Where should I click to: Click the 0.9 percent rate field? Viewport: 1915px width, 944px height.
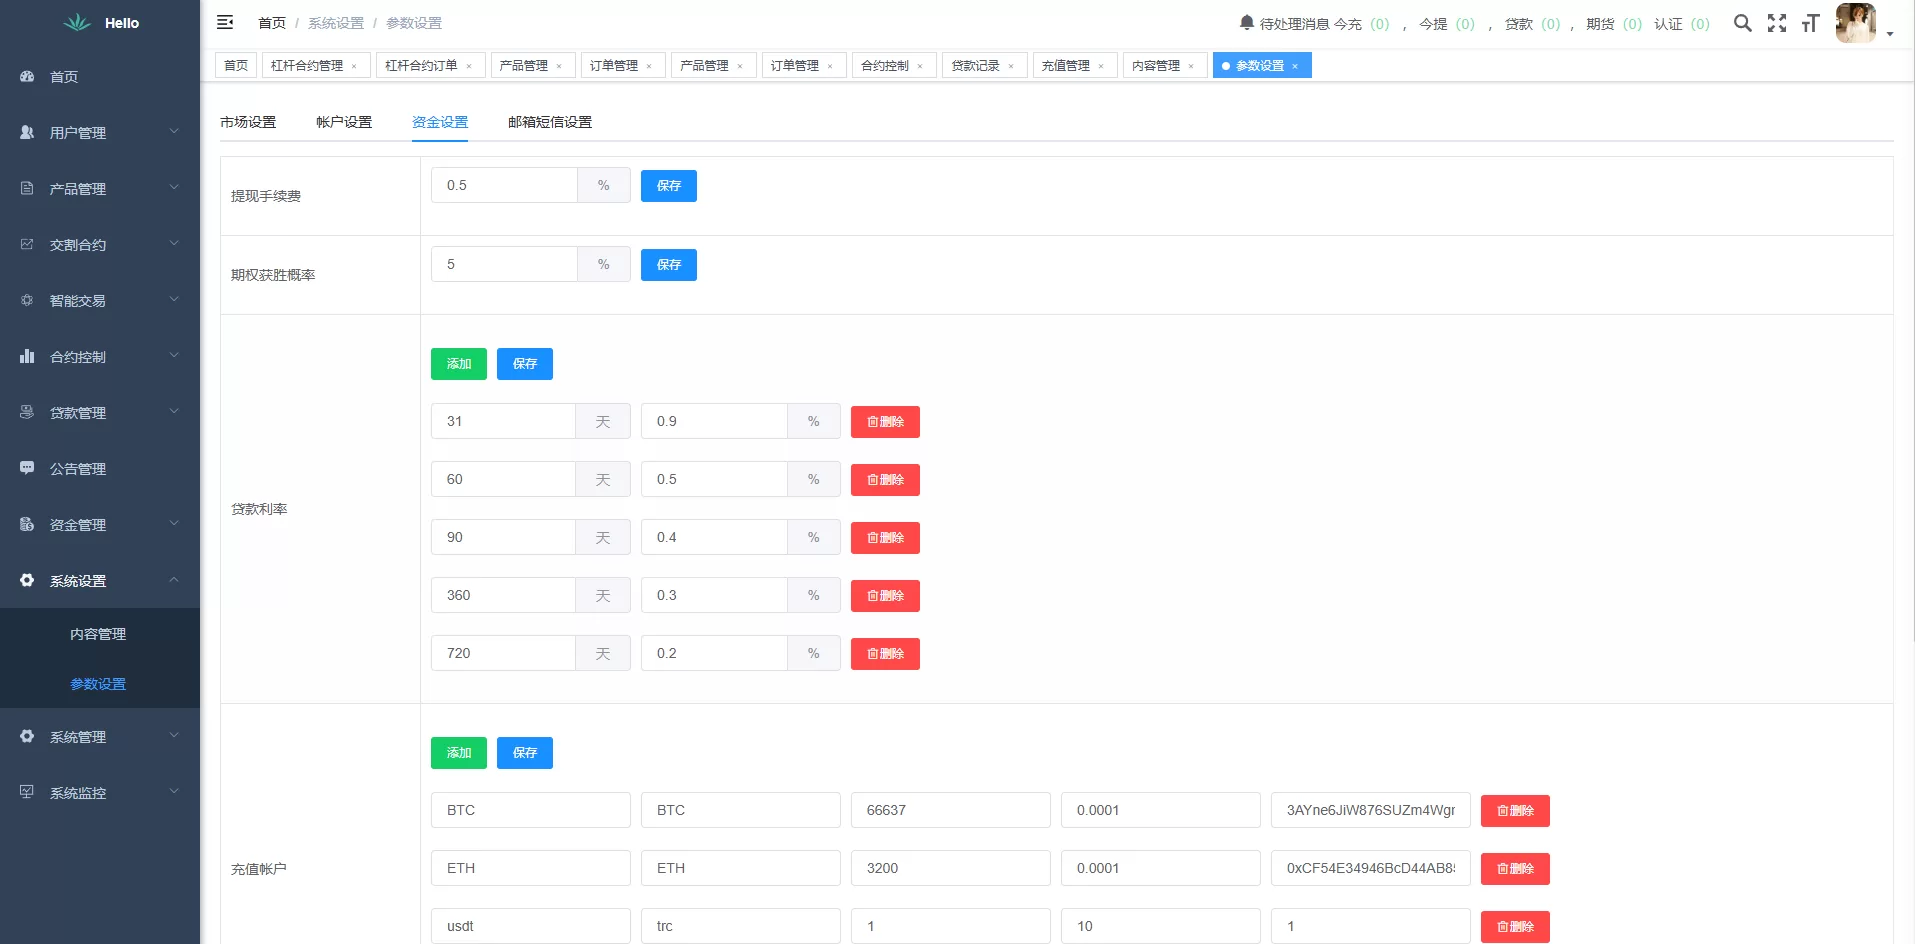tap(714, 421)
